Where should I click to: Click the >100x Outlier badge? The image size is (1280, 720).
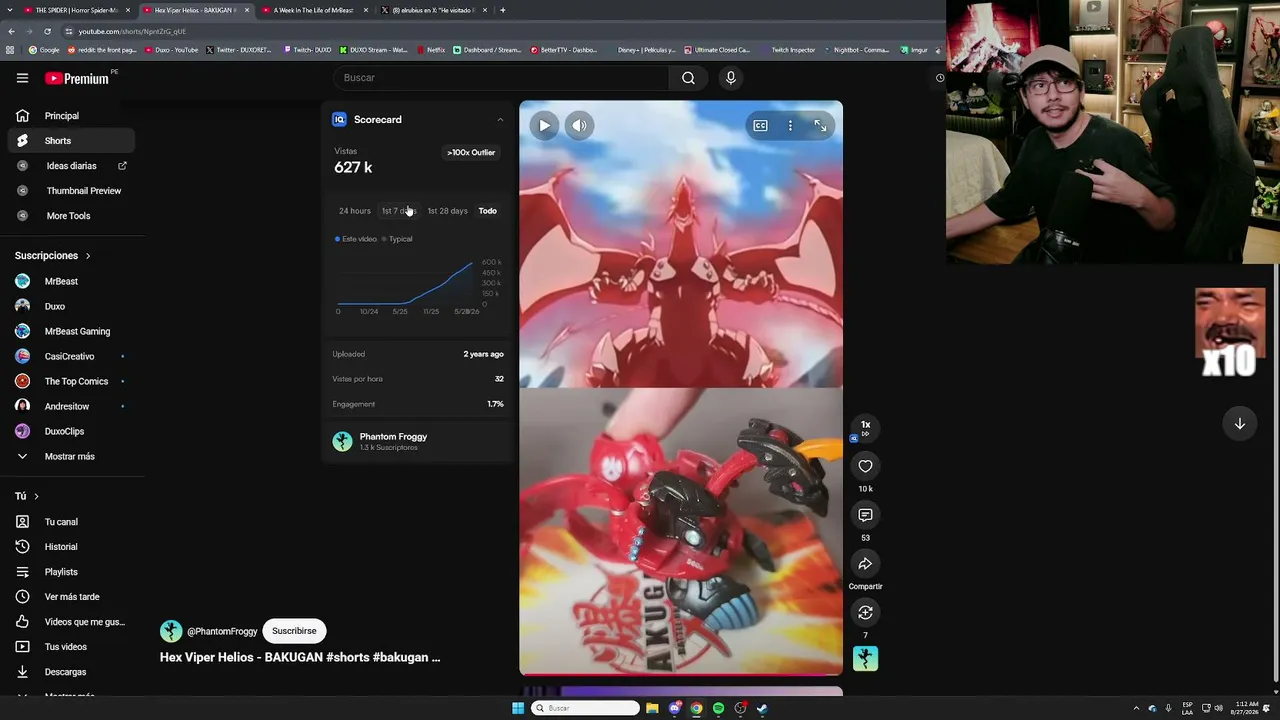471,153
